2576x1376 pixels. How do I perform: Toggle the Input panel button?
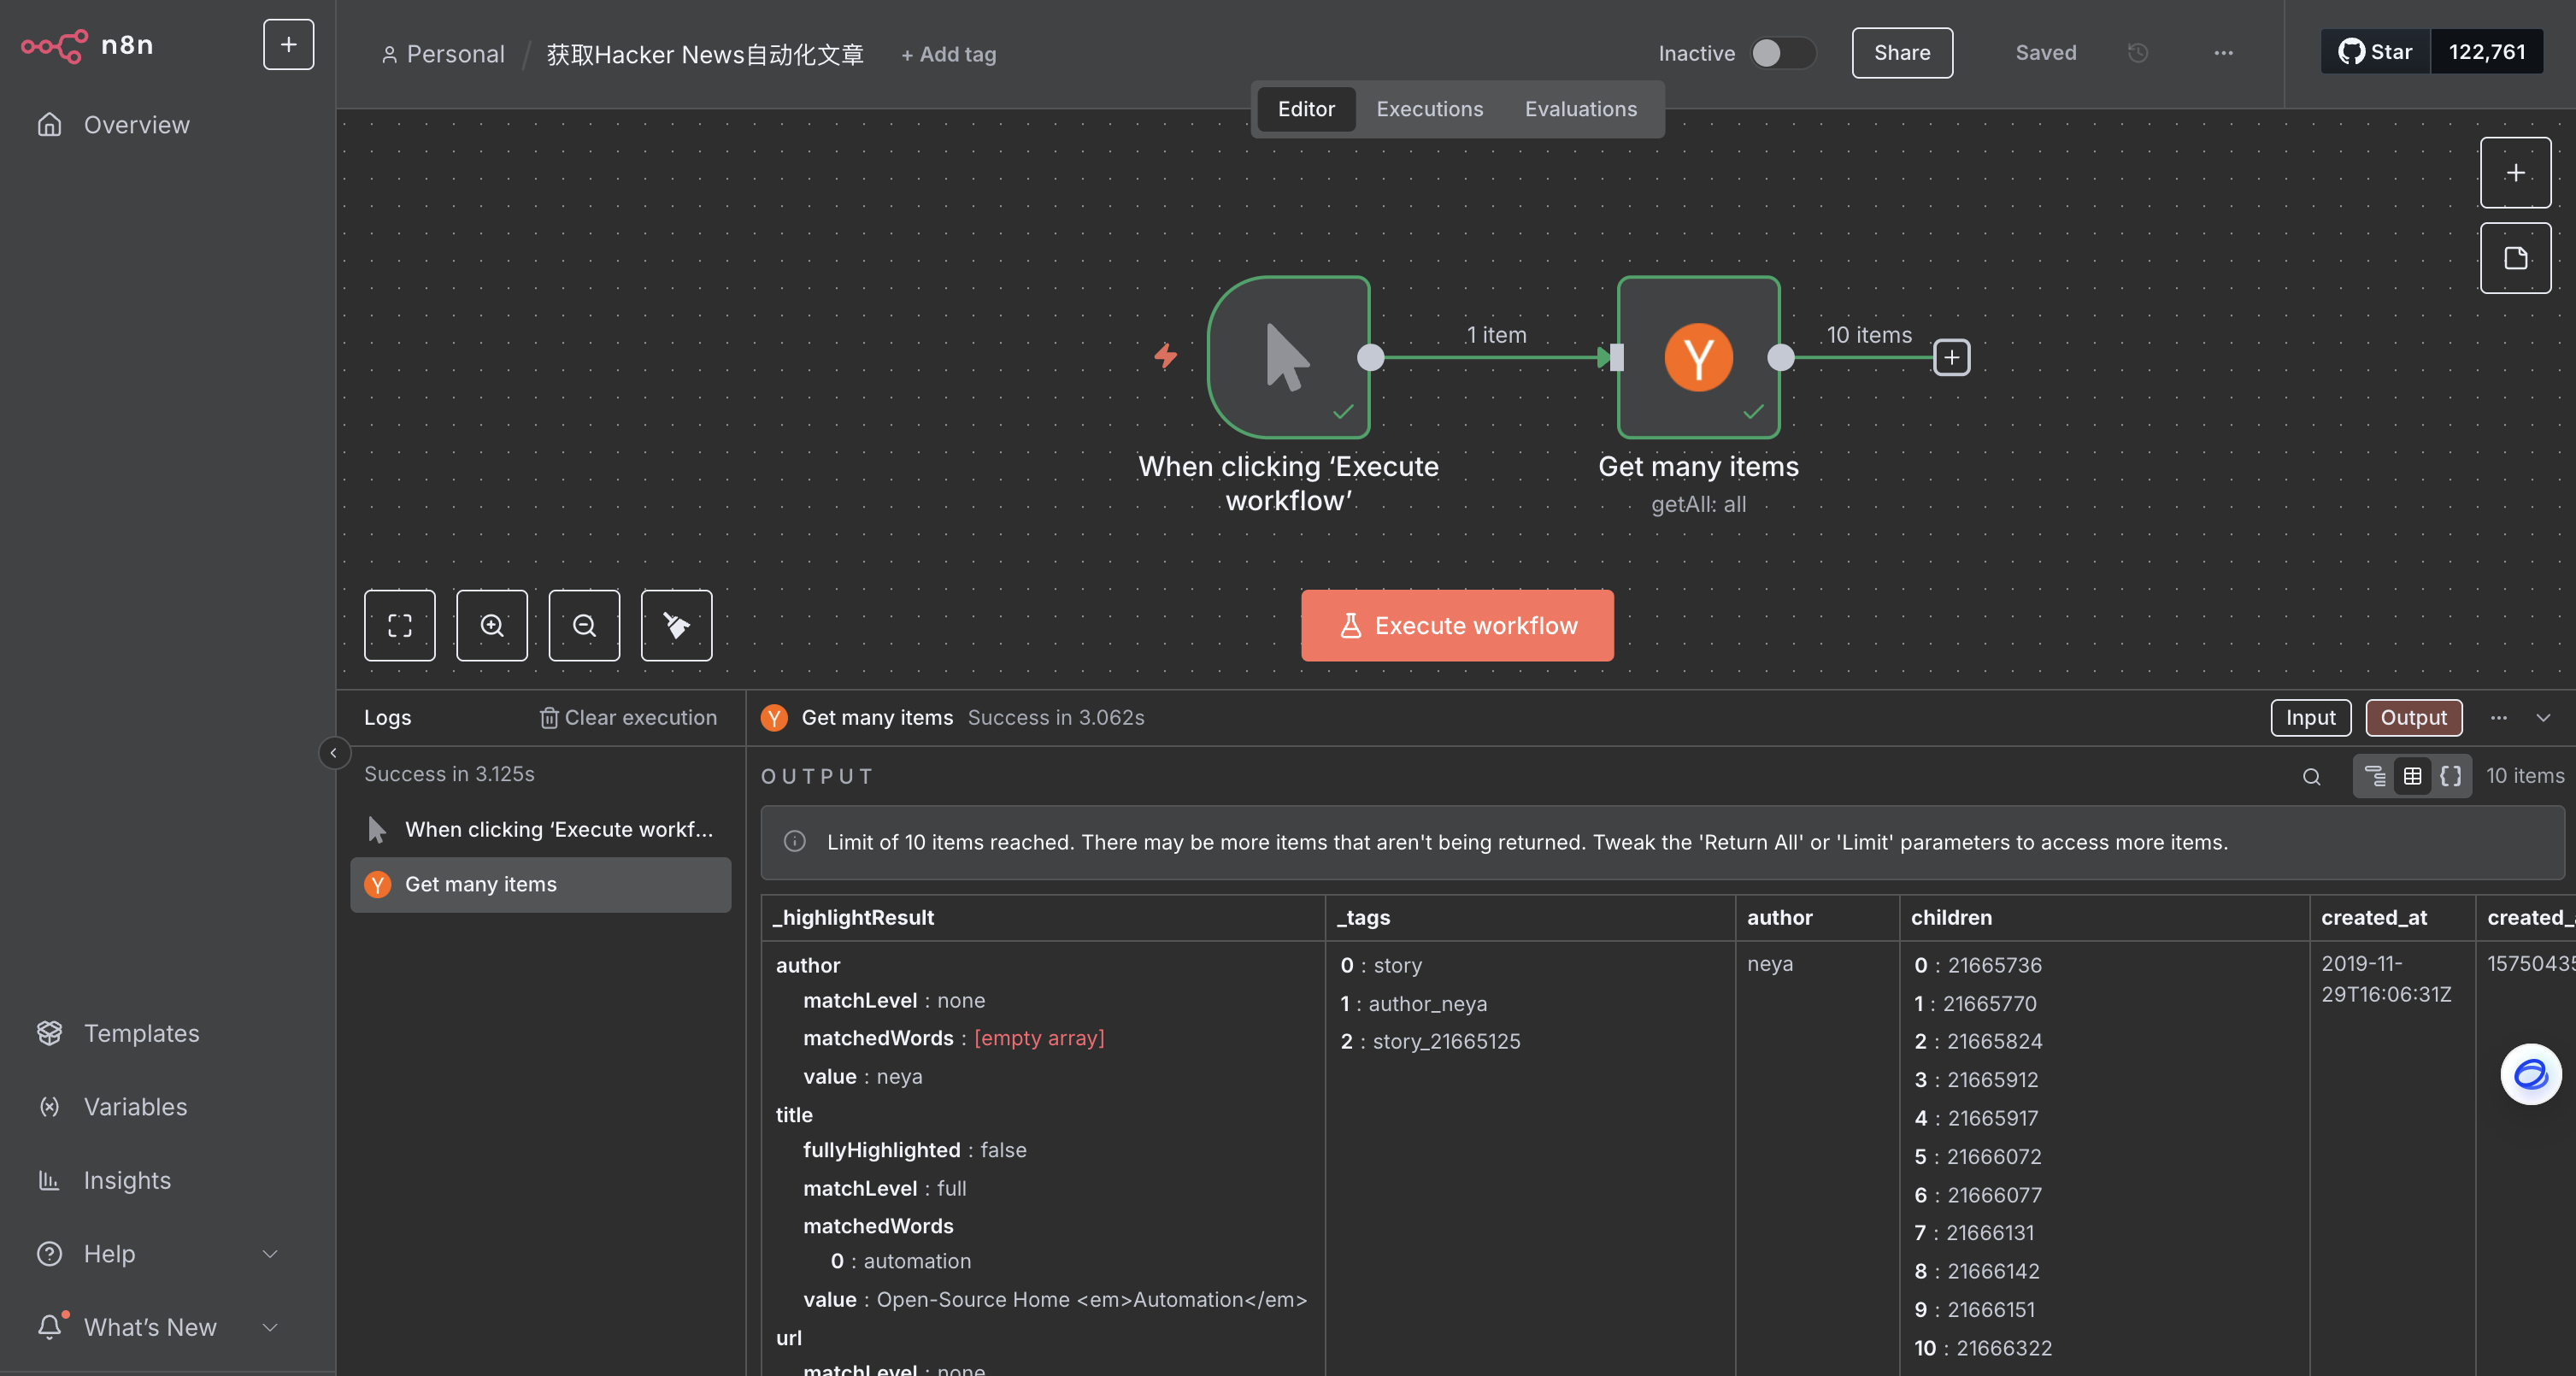pos(2310,718)
